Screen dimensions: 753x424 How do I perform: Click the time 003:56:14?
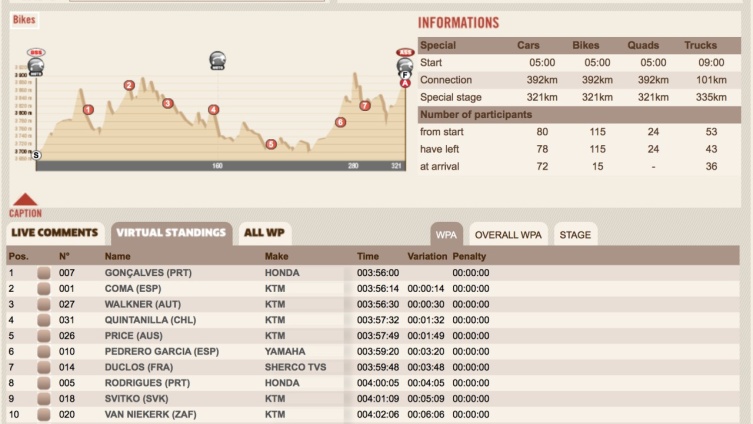click(x=378, y=289)
